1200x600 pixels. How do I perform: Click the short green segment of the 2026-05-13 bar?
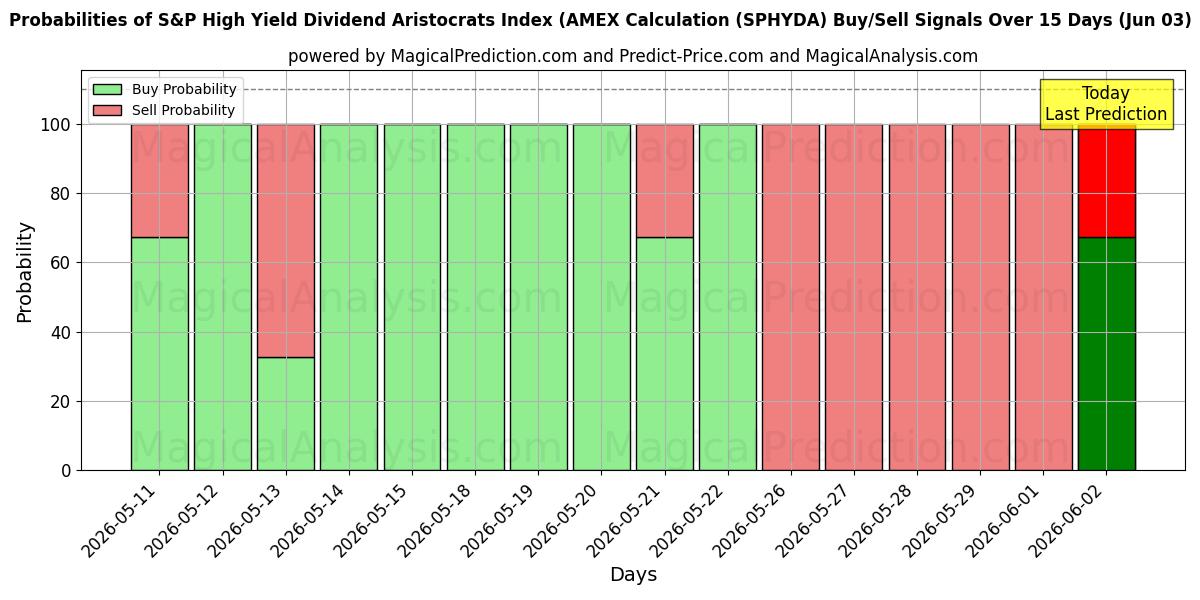click(286, 414)
